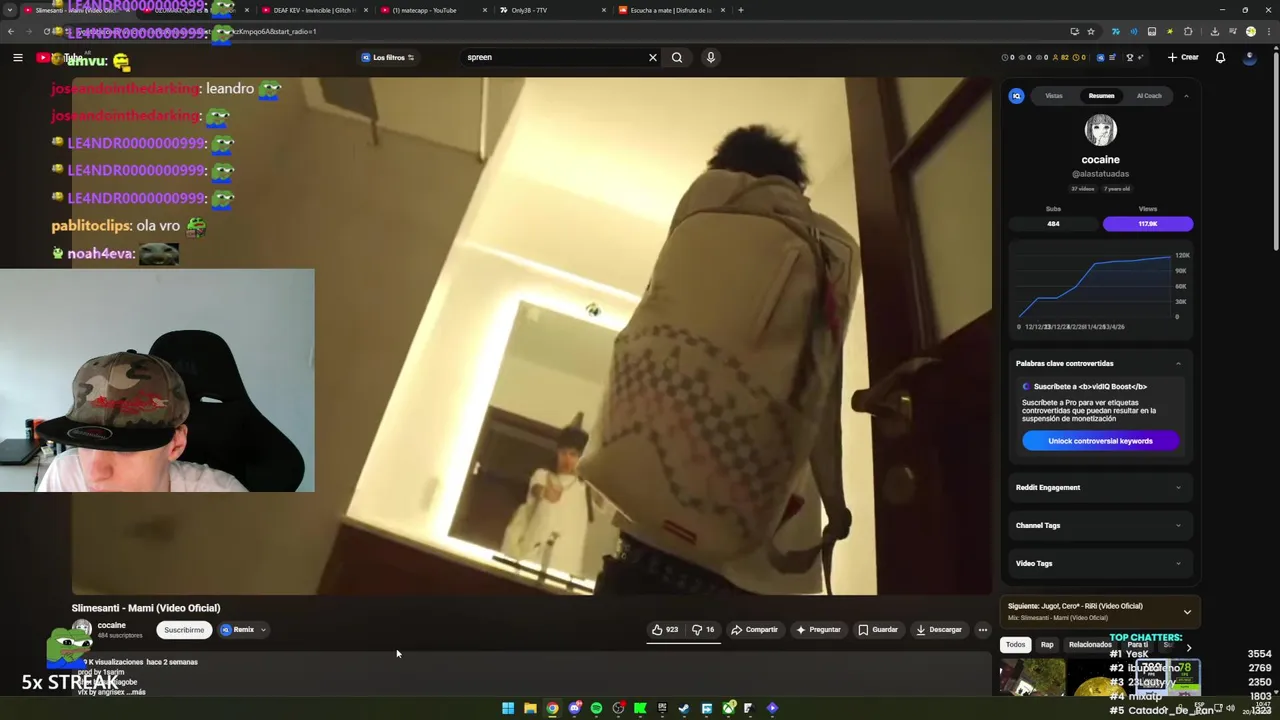
Task: Select the Todos filter chip
Action: [x=1015, y=645]
